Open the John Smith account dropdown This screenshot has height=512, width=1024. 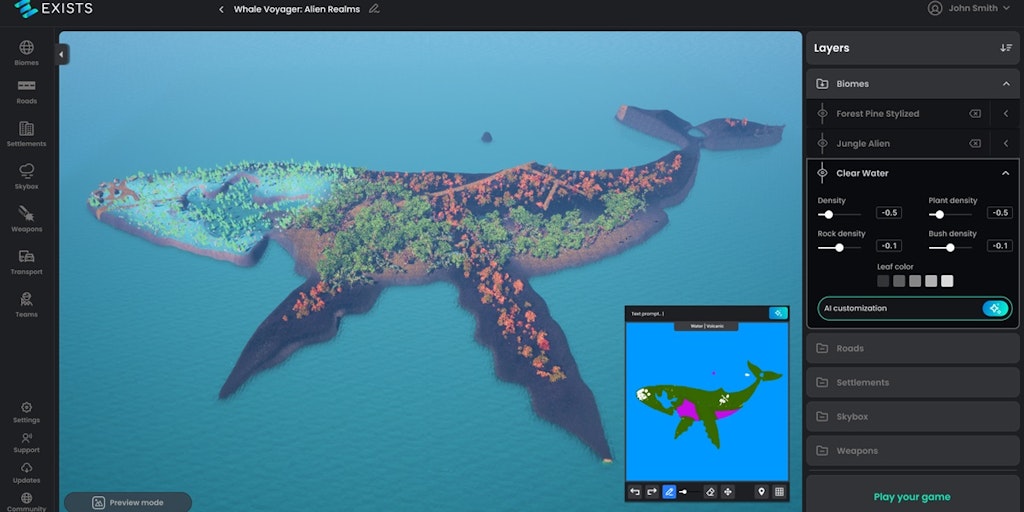[969, 8]
